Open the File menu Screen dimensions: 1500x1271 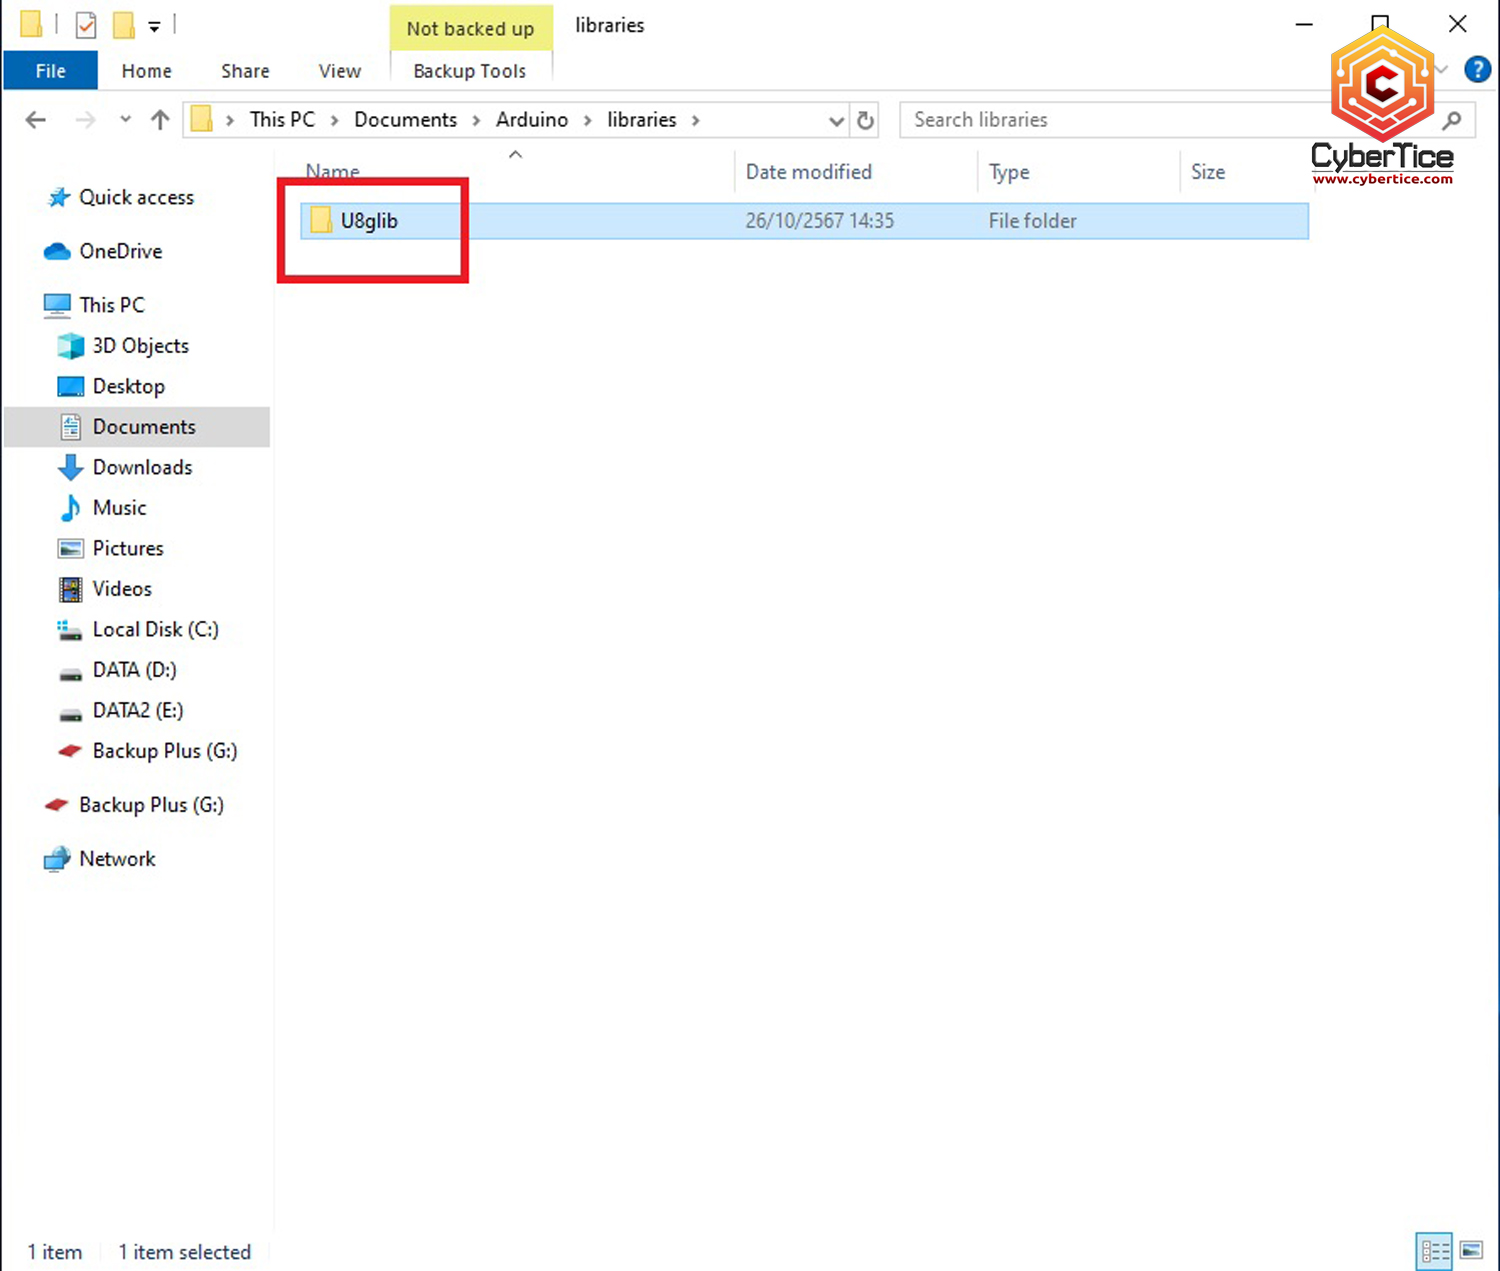[50, 71]
